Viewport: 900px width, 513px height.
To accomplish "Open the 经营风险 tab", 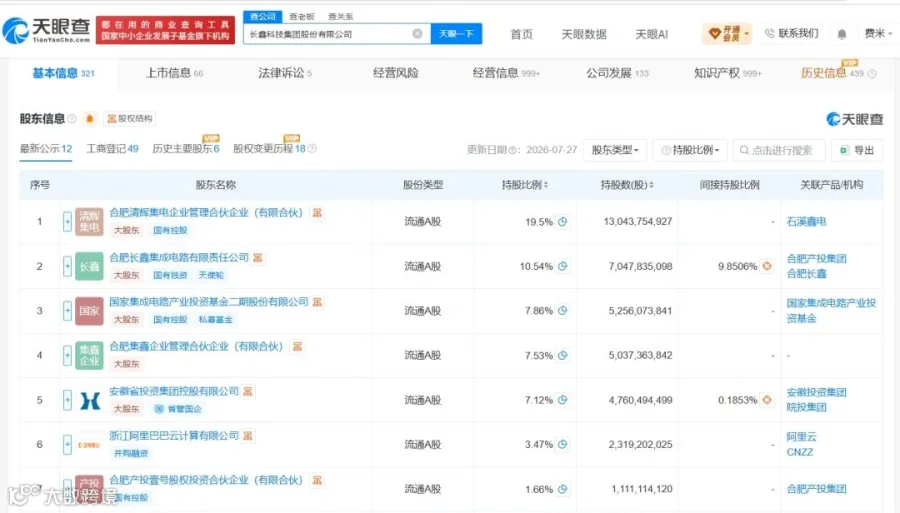I will coord(395,73).
